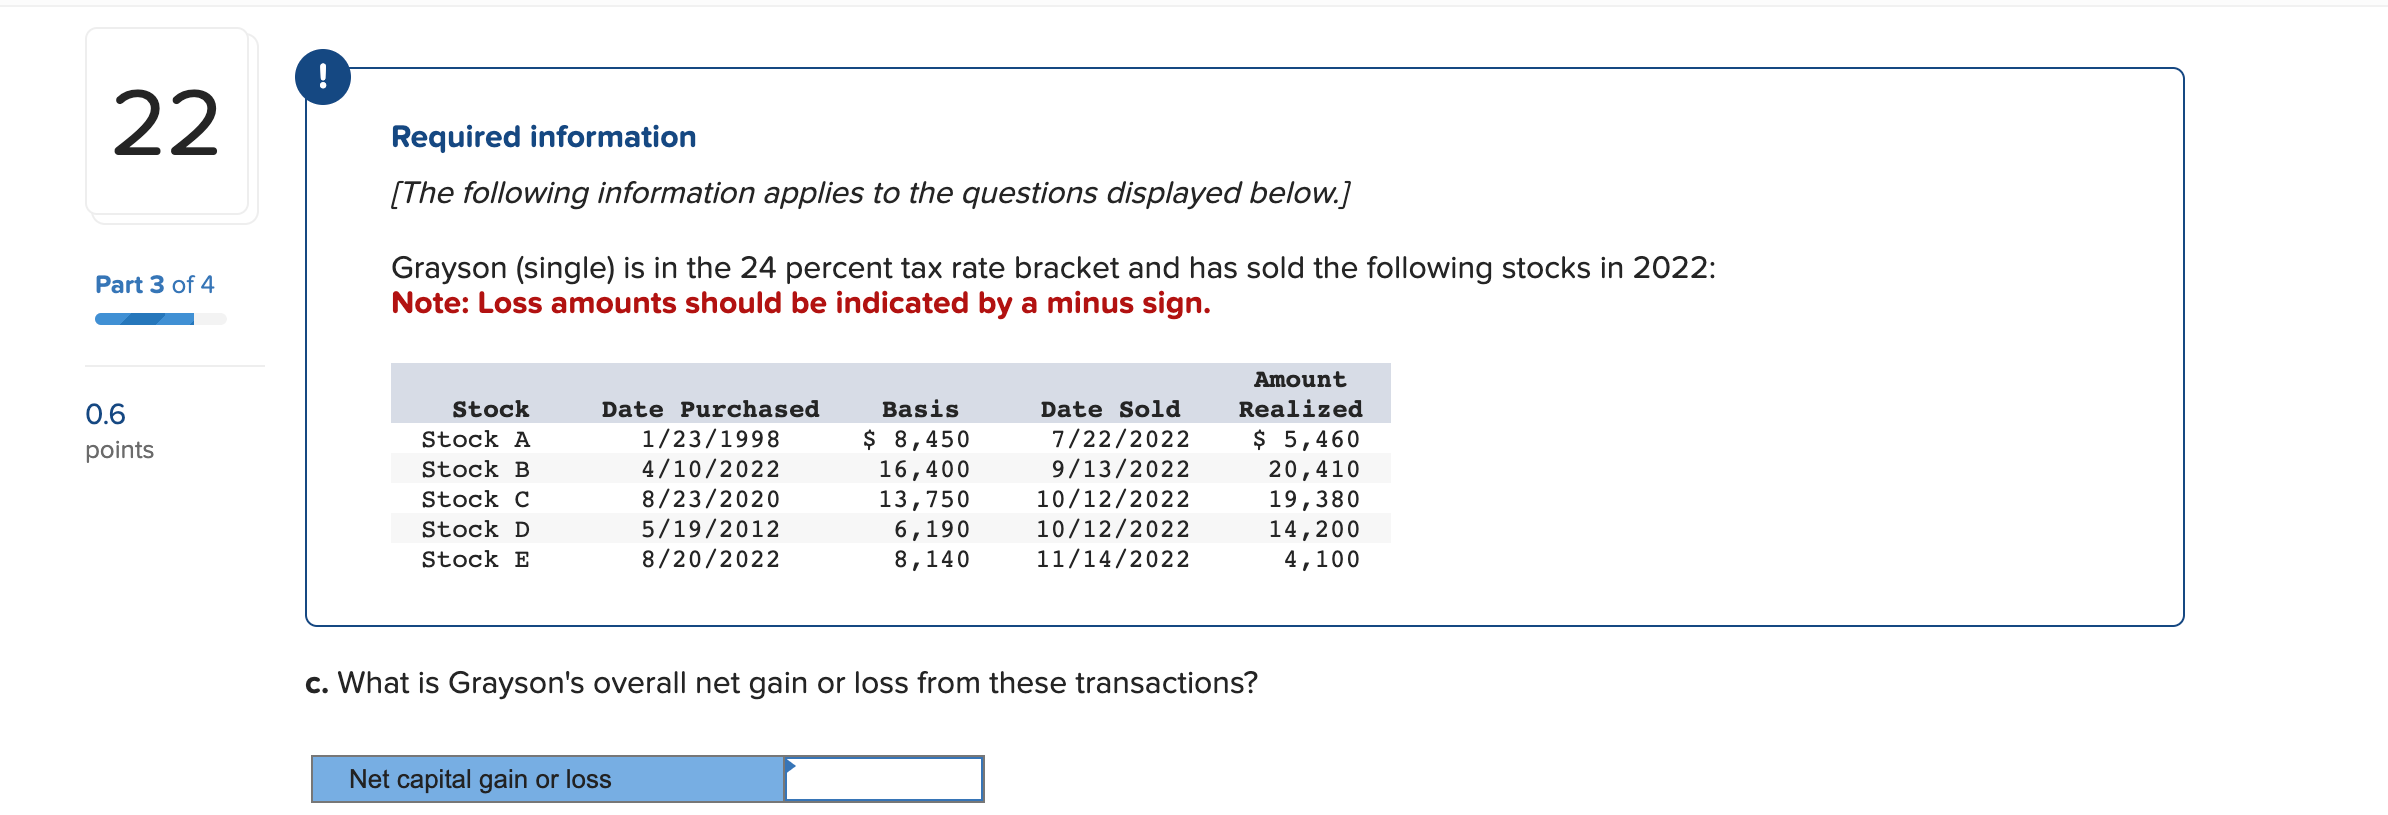Select the Stock A row
Screen dimensions: 2388x815
890,439
